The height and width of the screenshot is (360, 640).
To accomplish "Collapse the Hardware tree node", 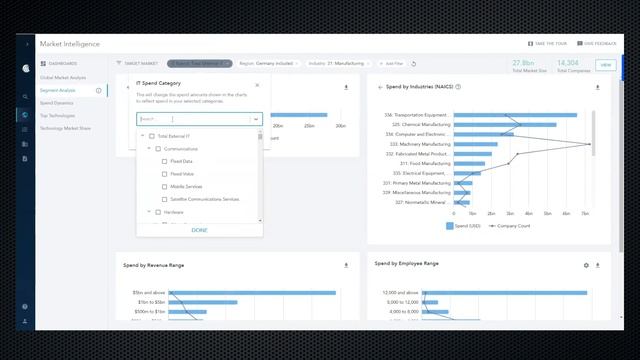I will pos(149,212).
